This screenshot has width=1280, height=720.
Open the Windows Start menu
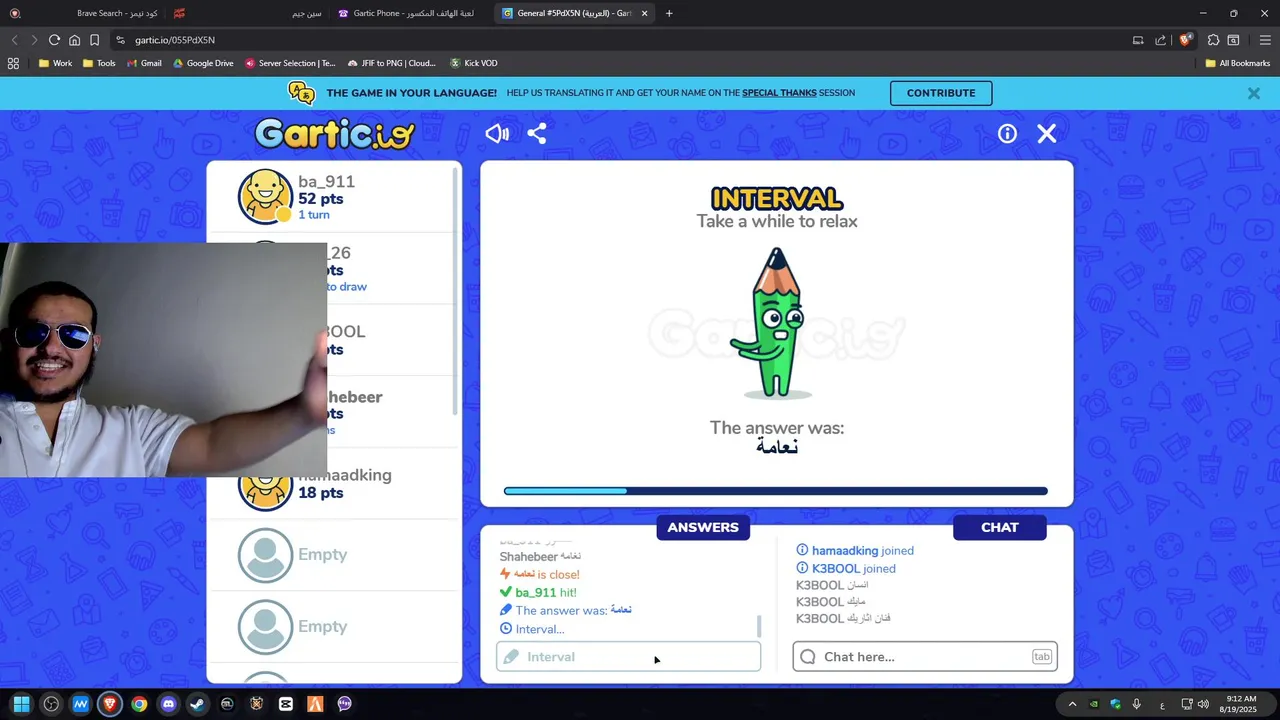[x=22, y=704]
